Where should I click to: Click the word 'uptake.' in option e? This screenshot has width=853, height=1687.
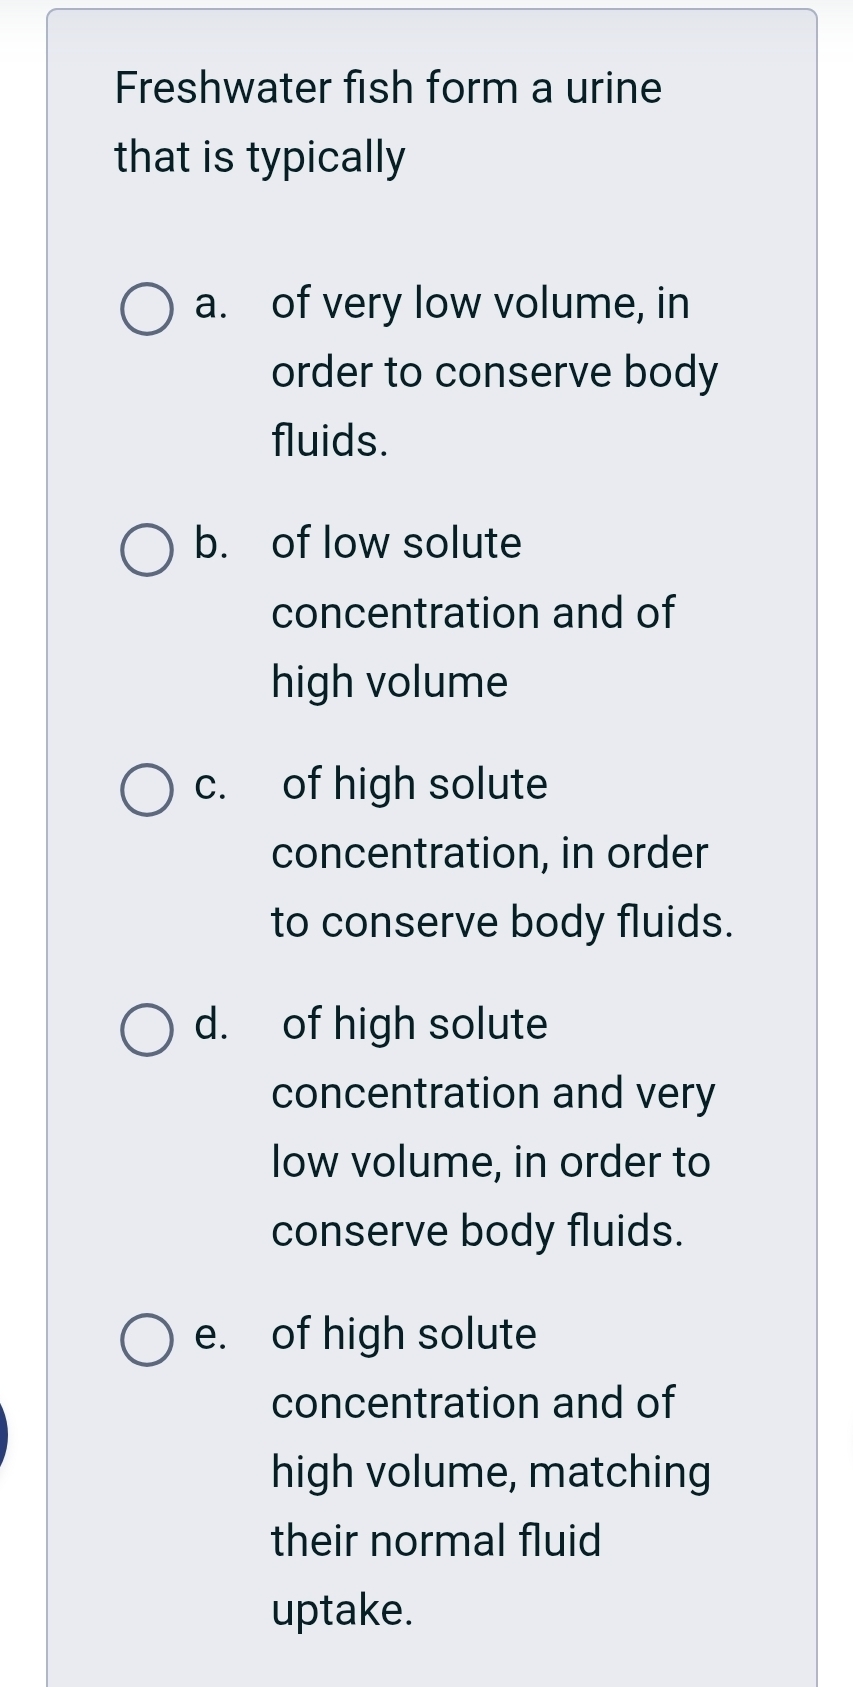tap(342, 1610)
